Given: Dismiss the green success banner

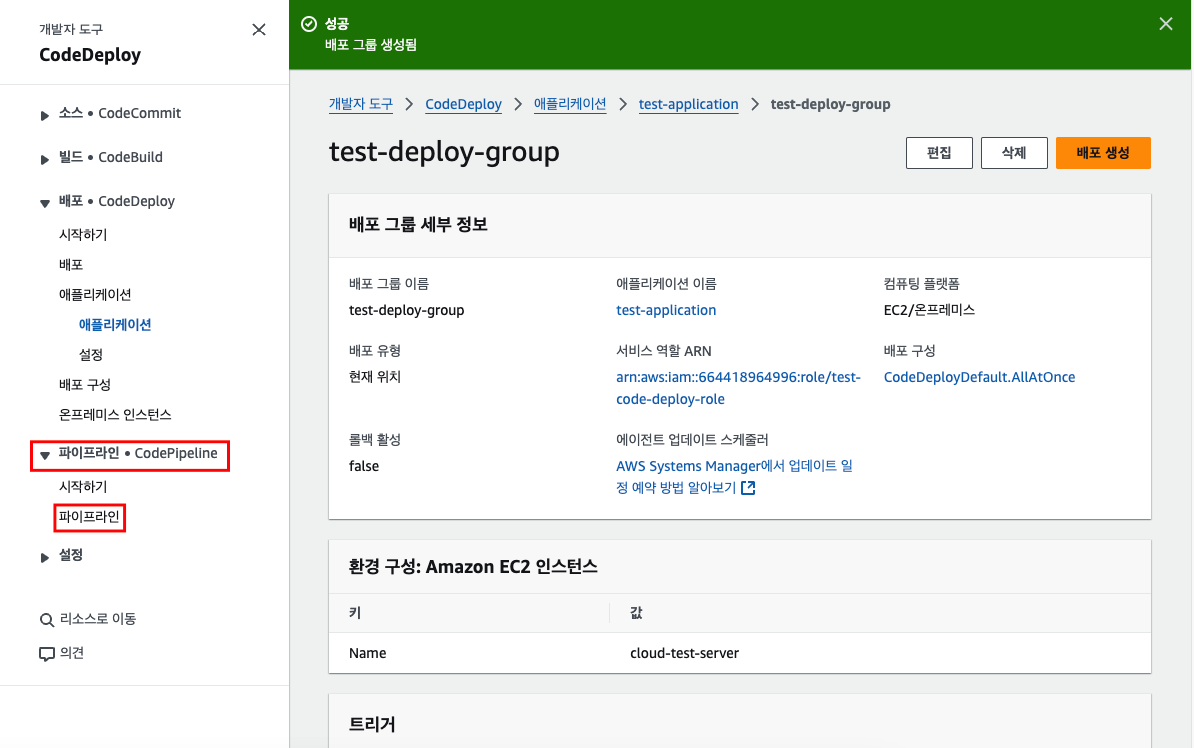Looking at the screenshot, I should click(1165, 24).
